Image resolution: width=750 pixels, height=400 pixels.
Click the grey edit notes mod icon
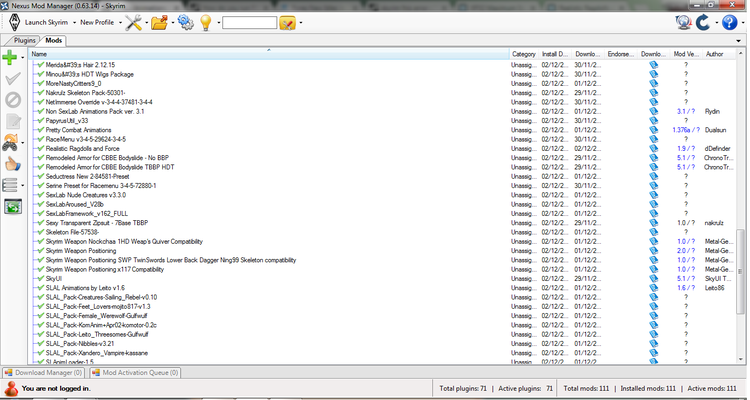(x=13, y=121)
